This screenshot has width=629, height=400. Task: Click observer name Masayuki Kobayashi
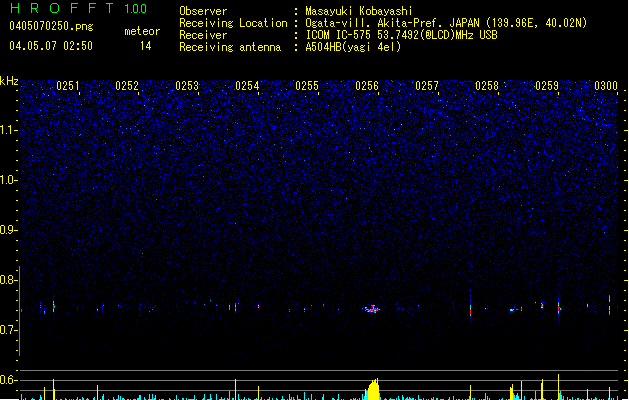[x=359, y=11]
